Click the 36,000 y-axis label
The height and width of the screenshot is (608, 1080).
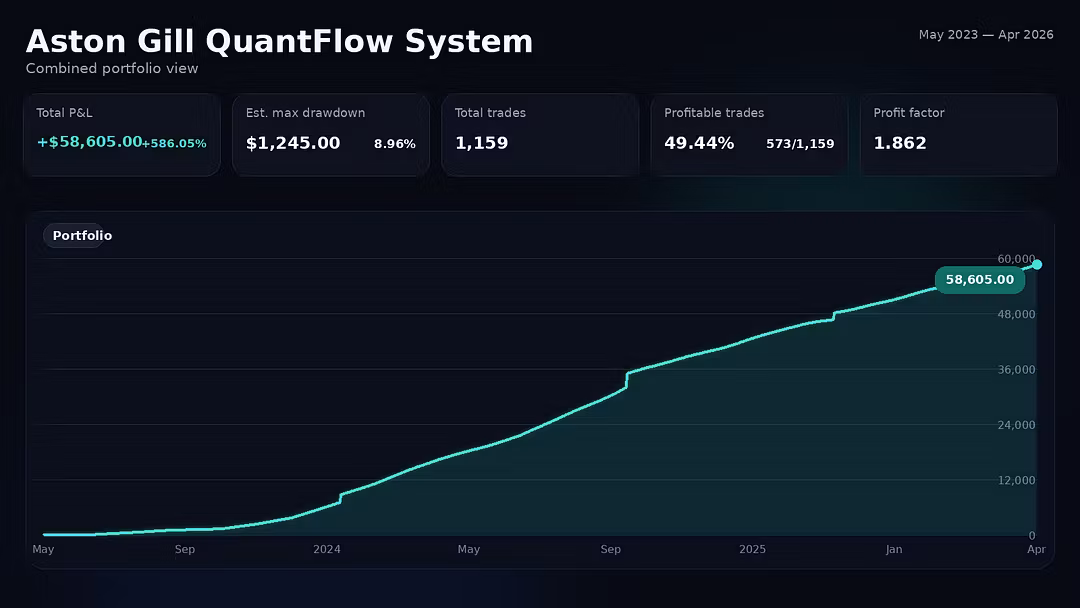[x=1016, y=370]
